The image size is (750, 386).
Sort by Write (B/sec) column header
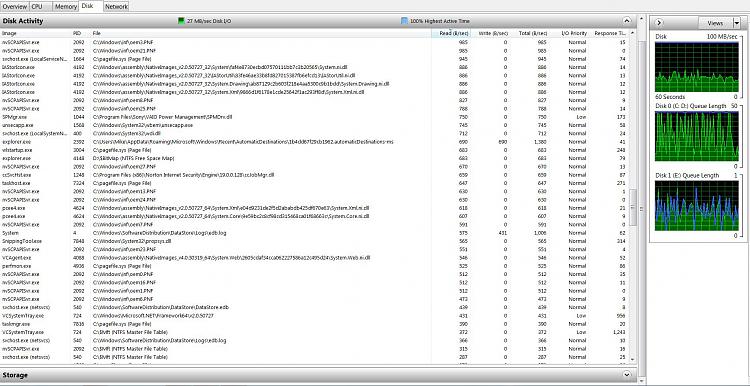coord(491,33)
